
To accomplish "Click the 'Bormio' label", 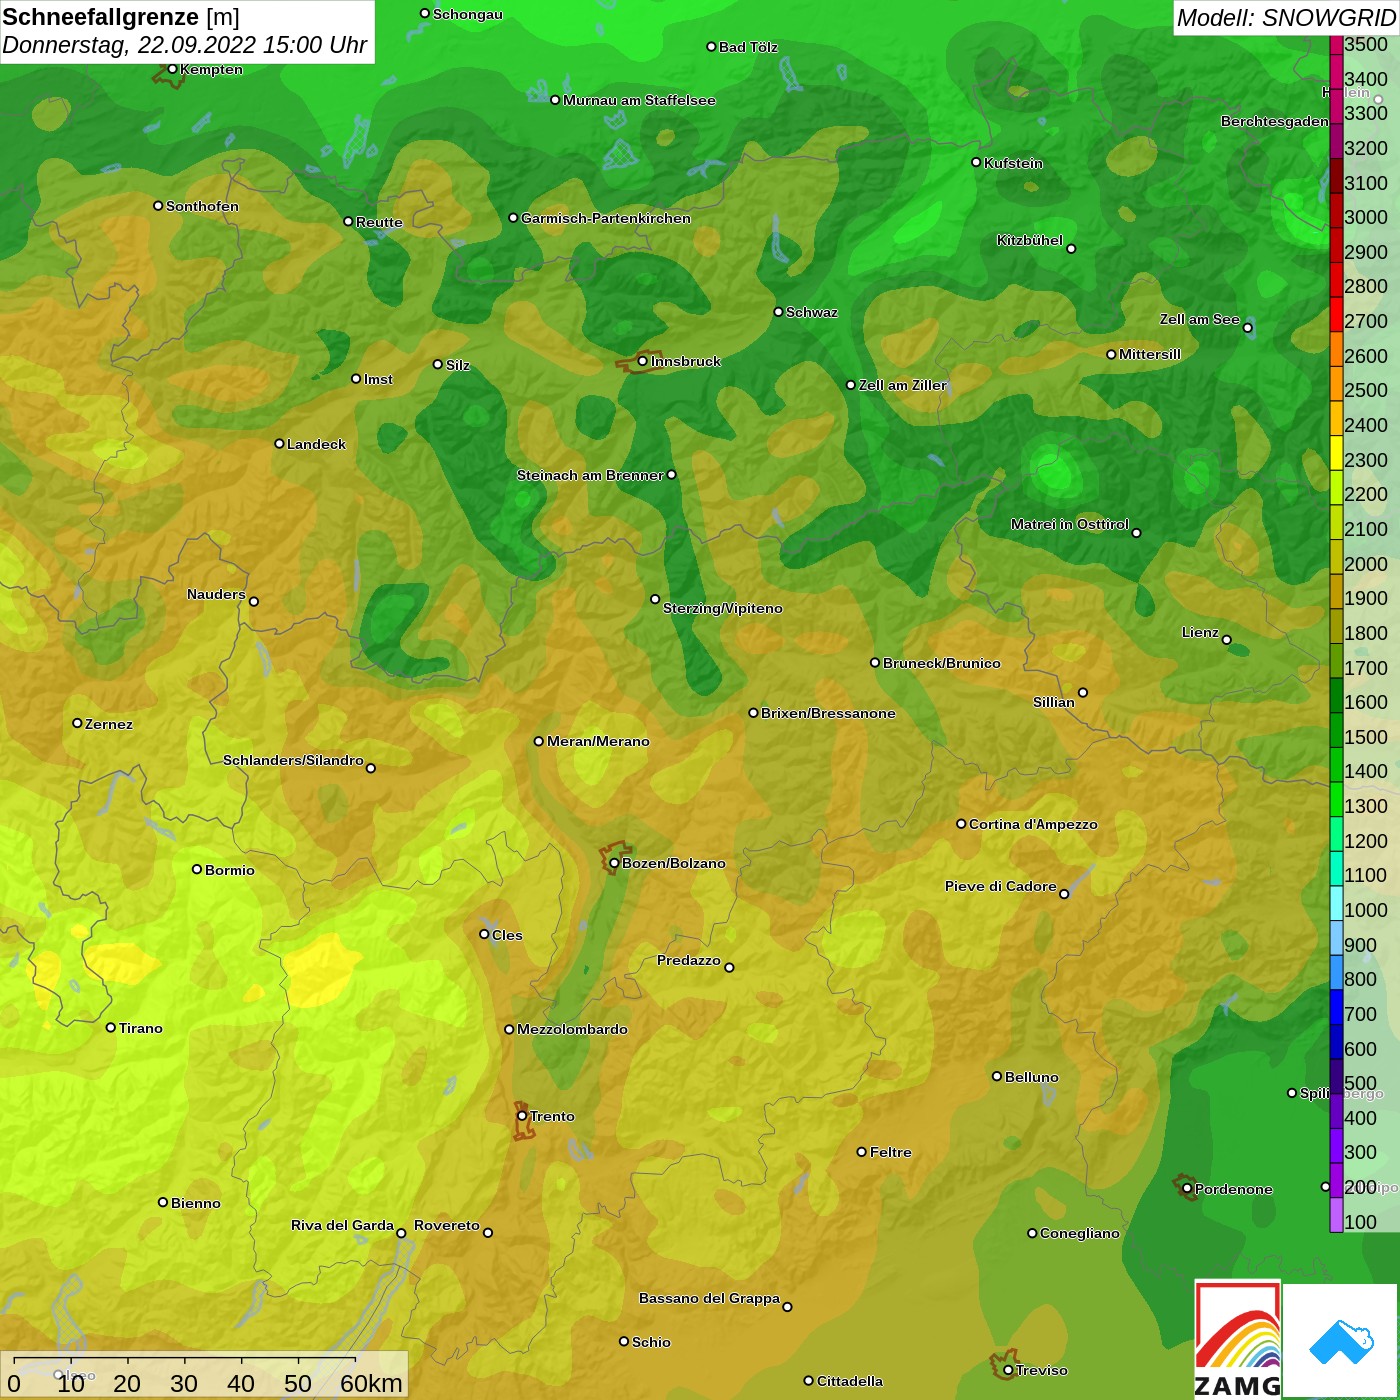I will pos(230,870).
